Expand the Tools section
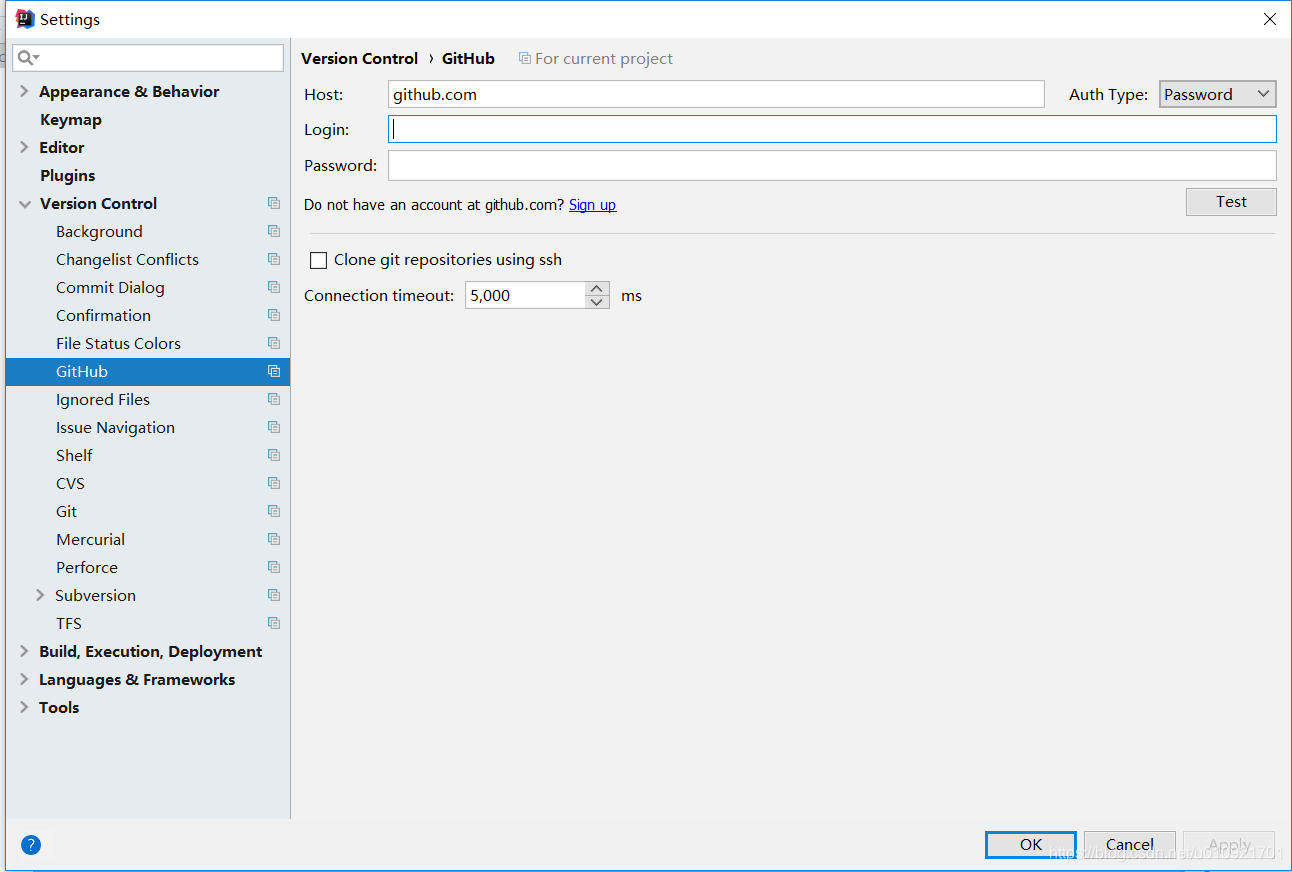The height and width of the screenshot is (872, 1292). [x=24, y=707]
